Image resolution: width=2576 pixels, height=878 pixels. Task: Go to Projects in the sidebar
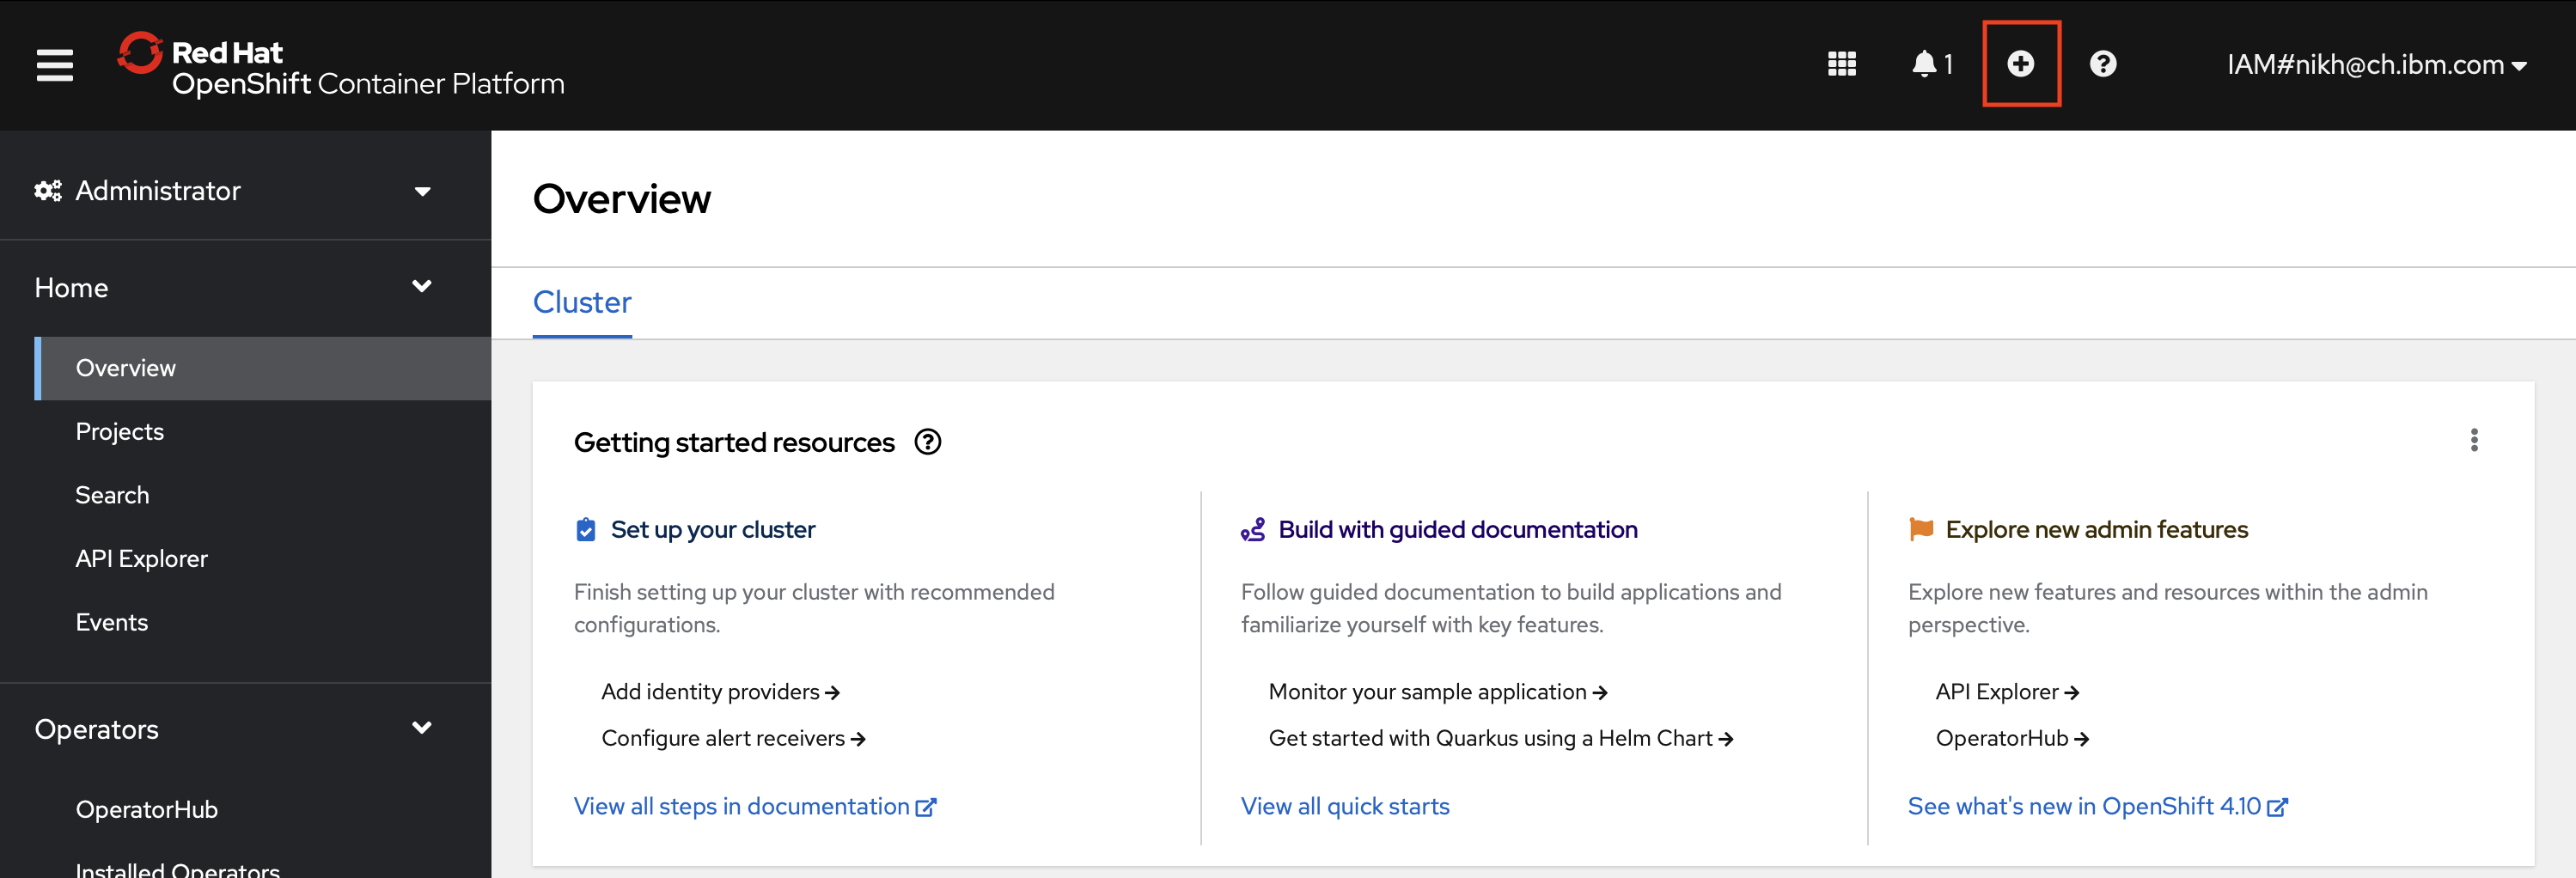click(119, 431)
